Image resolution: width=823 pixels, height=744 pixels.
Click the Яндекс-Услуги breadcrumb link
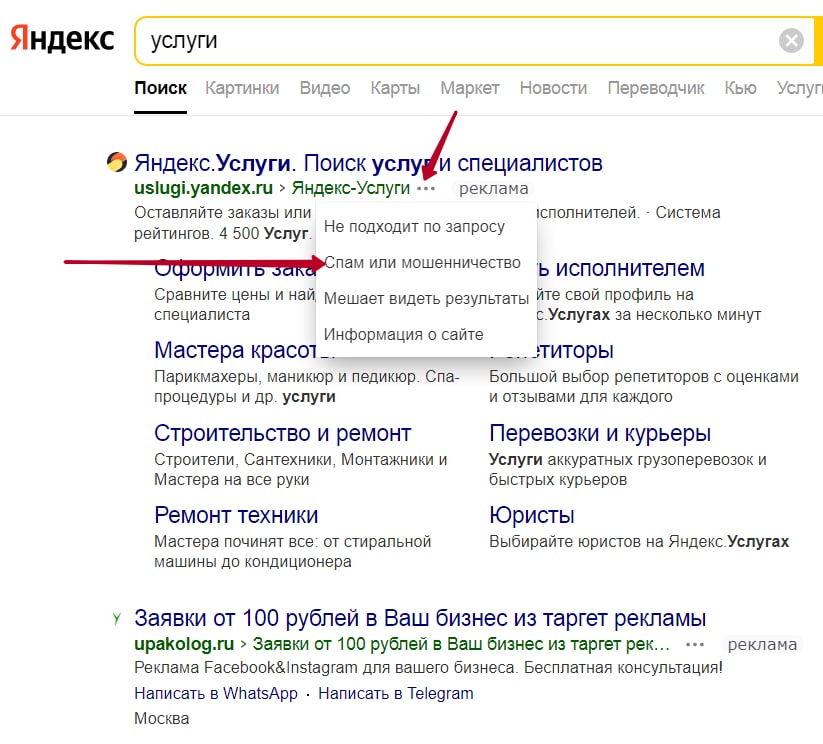click(x=351, y=188)
